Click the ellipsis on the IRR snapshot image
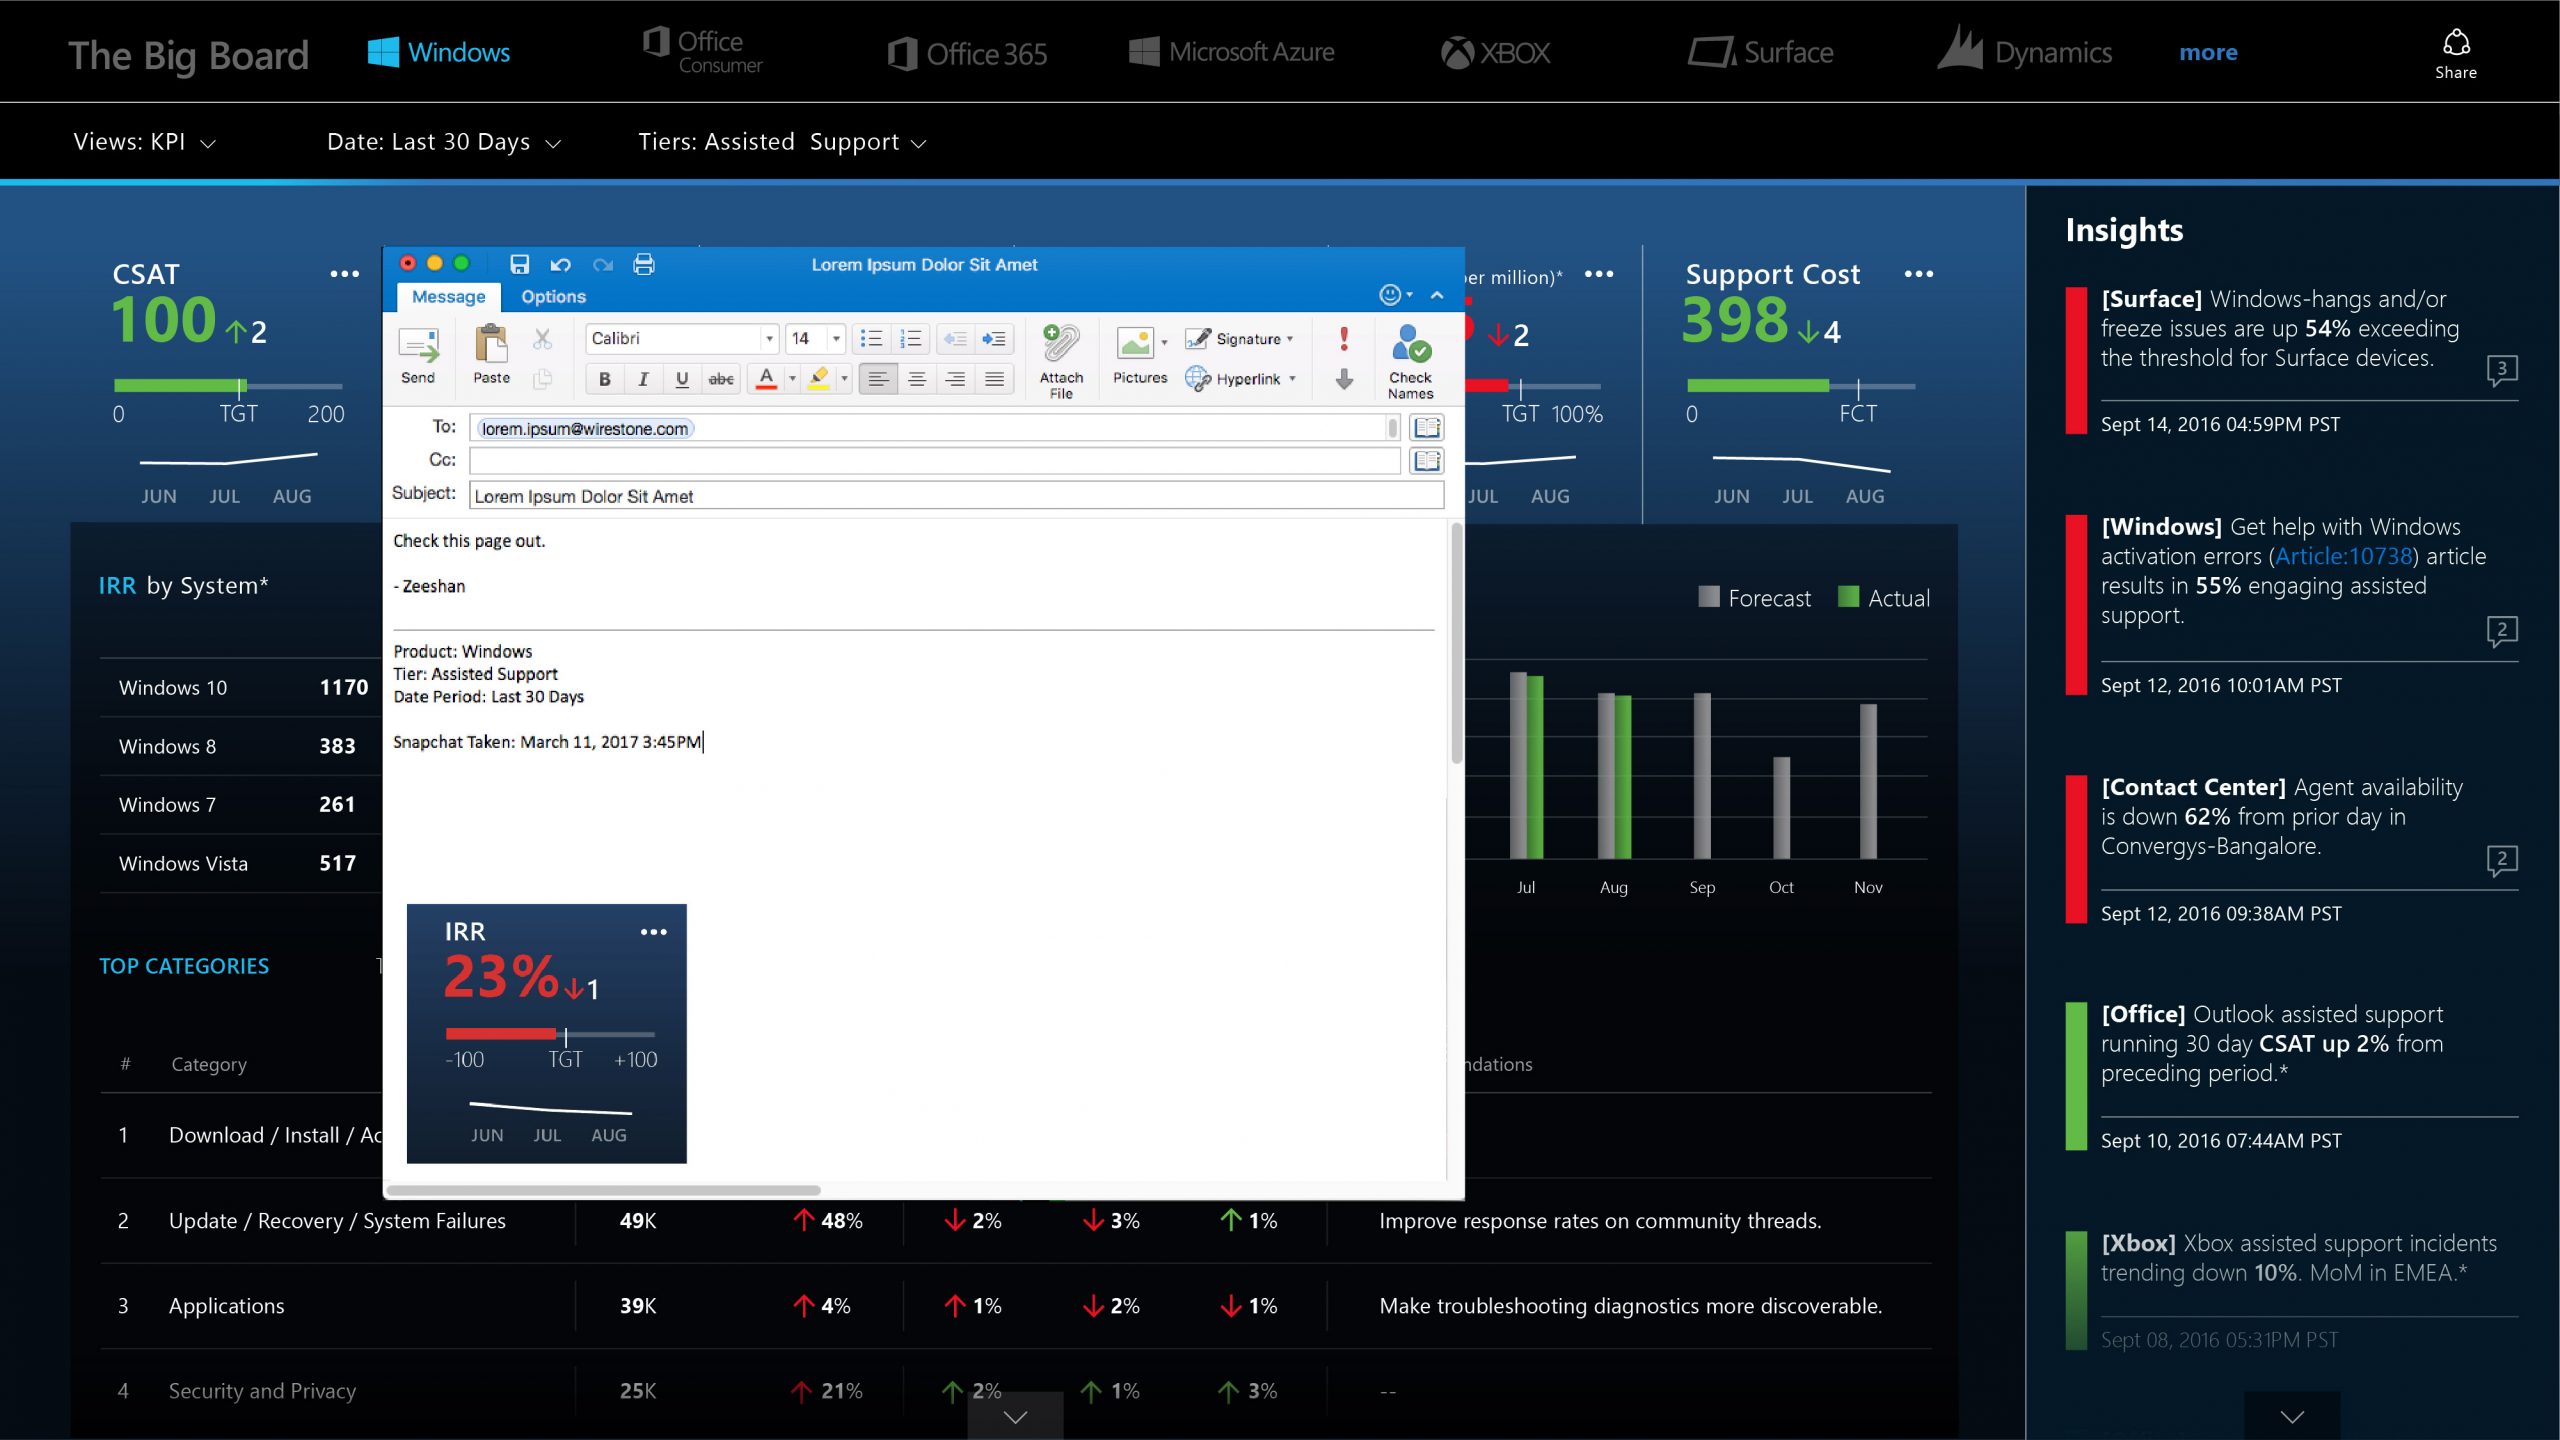This screenshot has width=2560, height=1440. pos(653,932)
